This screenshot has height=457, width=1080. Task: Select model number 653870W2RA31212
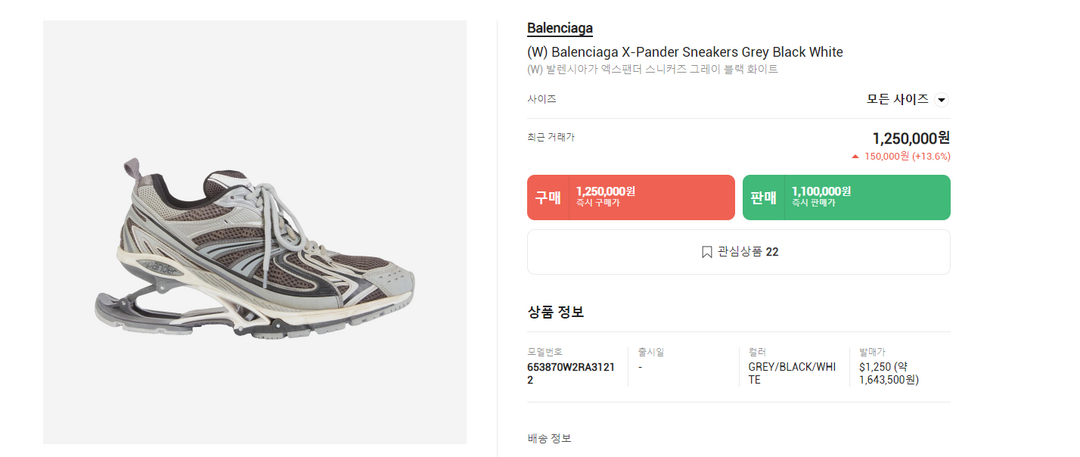[x=572, y=373]
